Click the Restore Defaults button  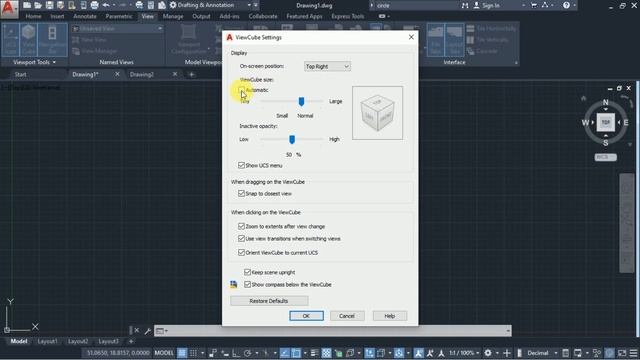tap(269, 301)
